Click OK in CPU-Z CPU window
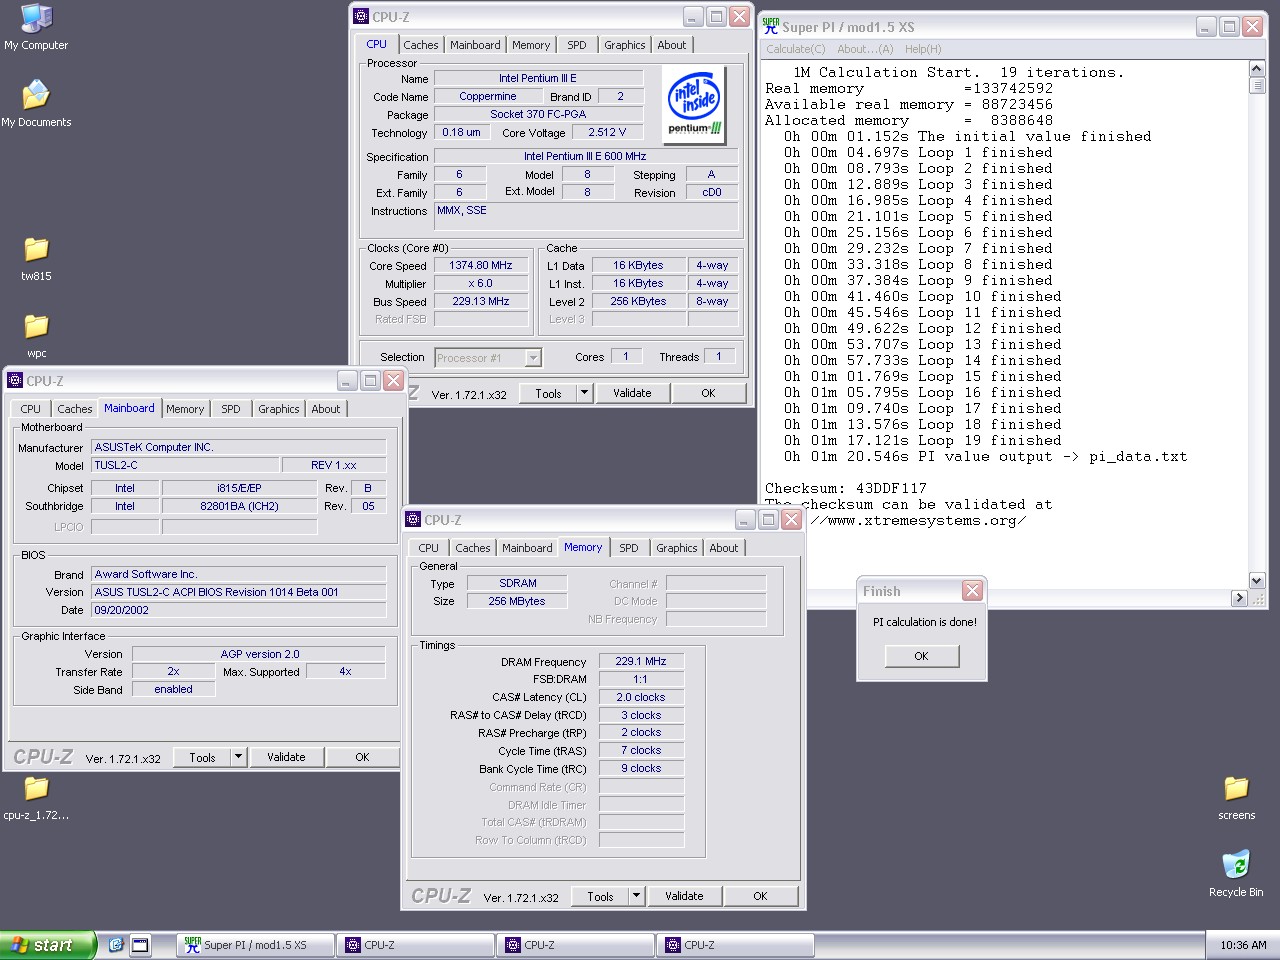This screenshot has height=960, width=1280. coord(708,393)
